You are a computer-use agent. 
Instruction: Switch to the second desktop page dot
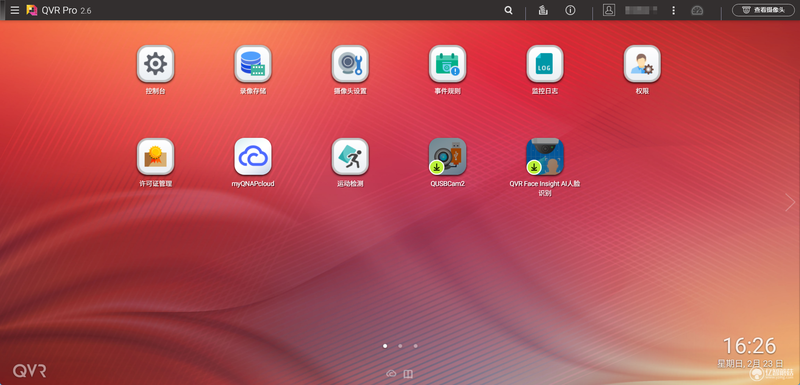click(400, 346)
